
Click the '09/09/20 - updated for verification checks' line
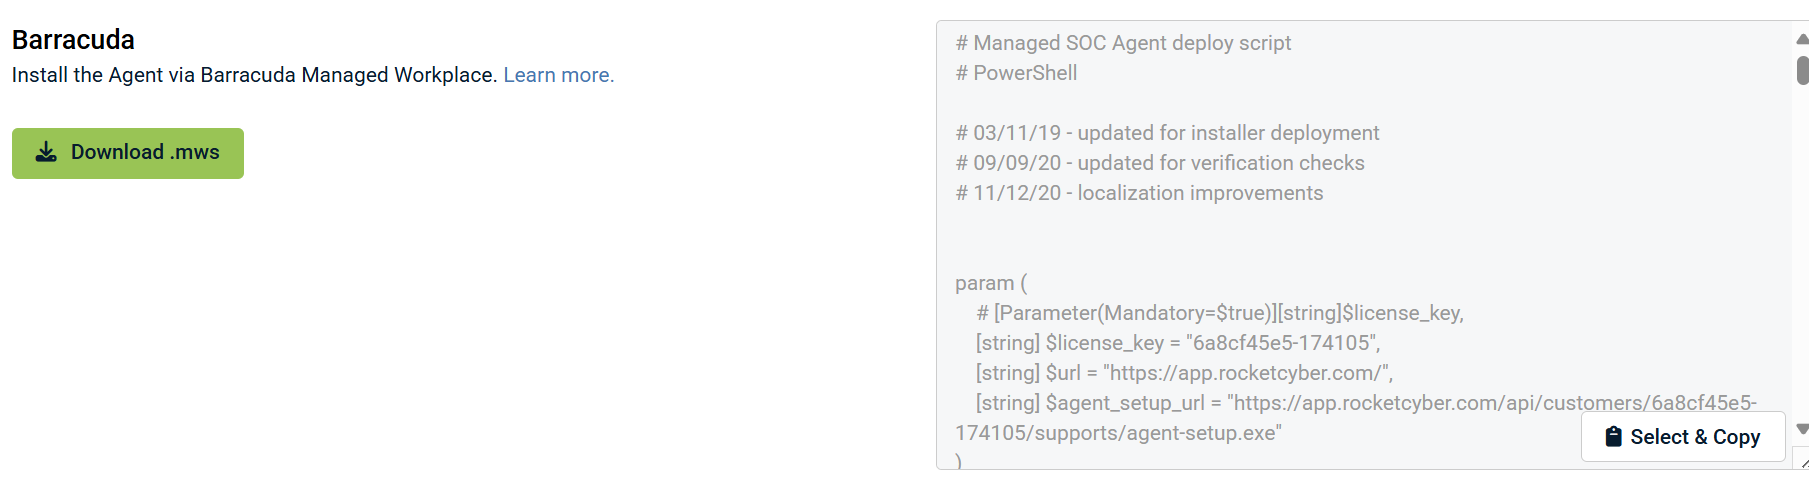1160,163
